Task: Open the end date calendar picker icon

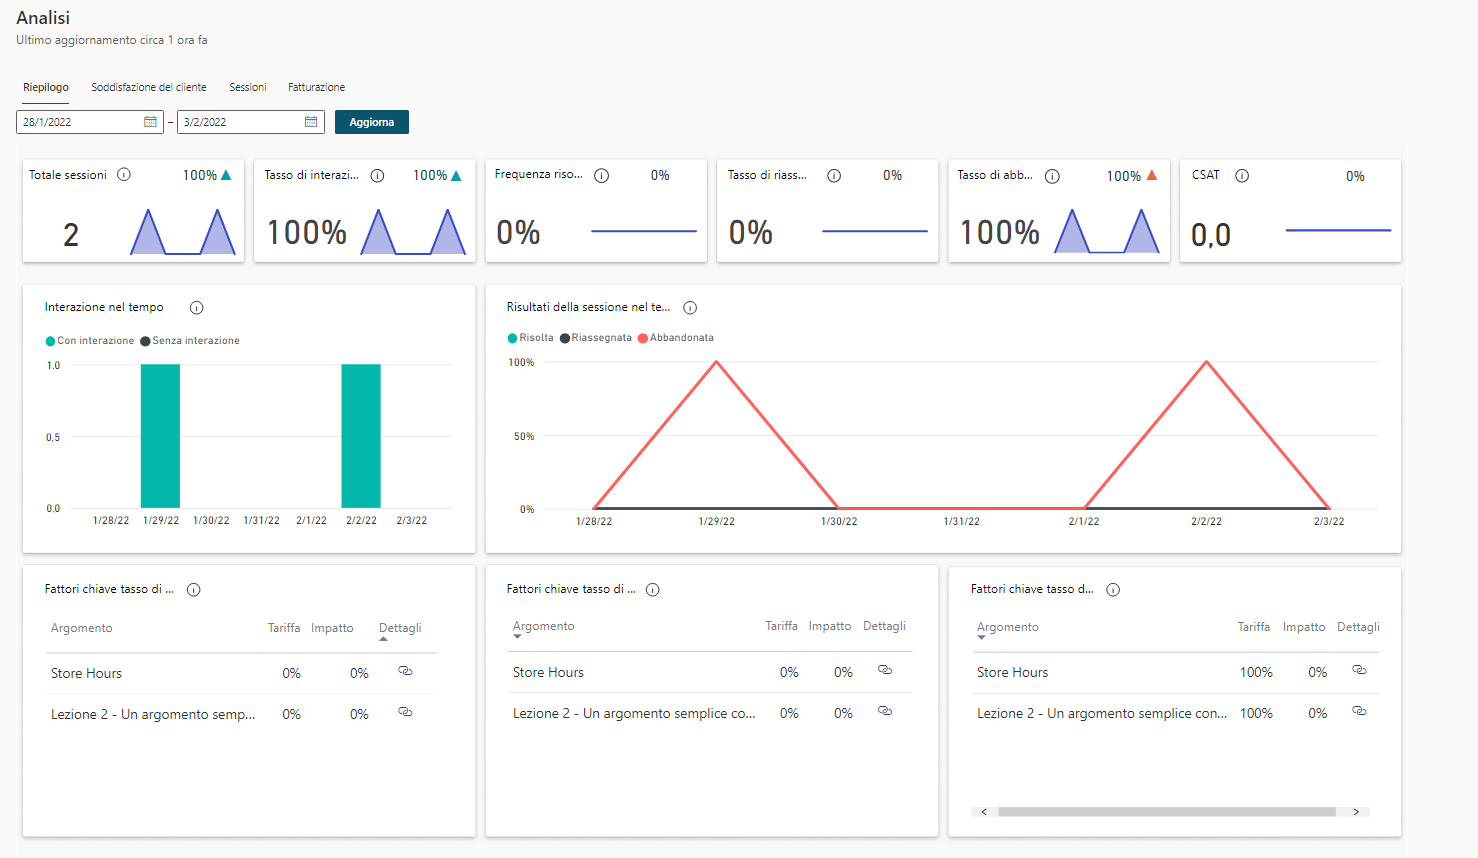Action: (311, 122)
